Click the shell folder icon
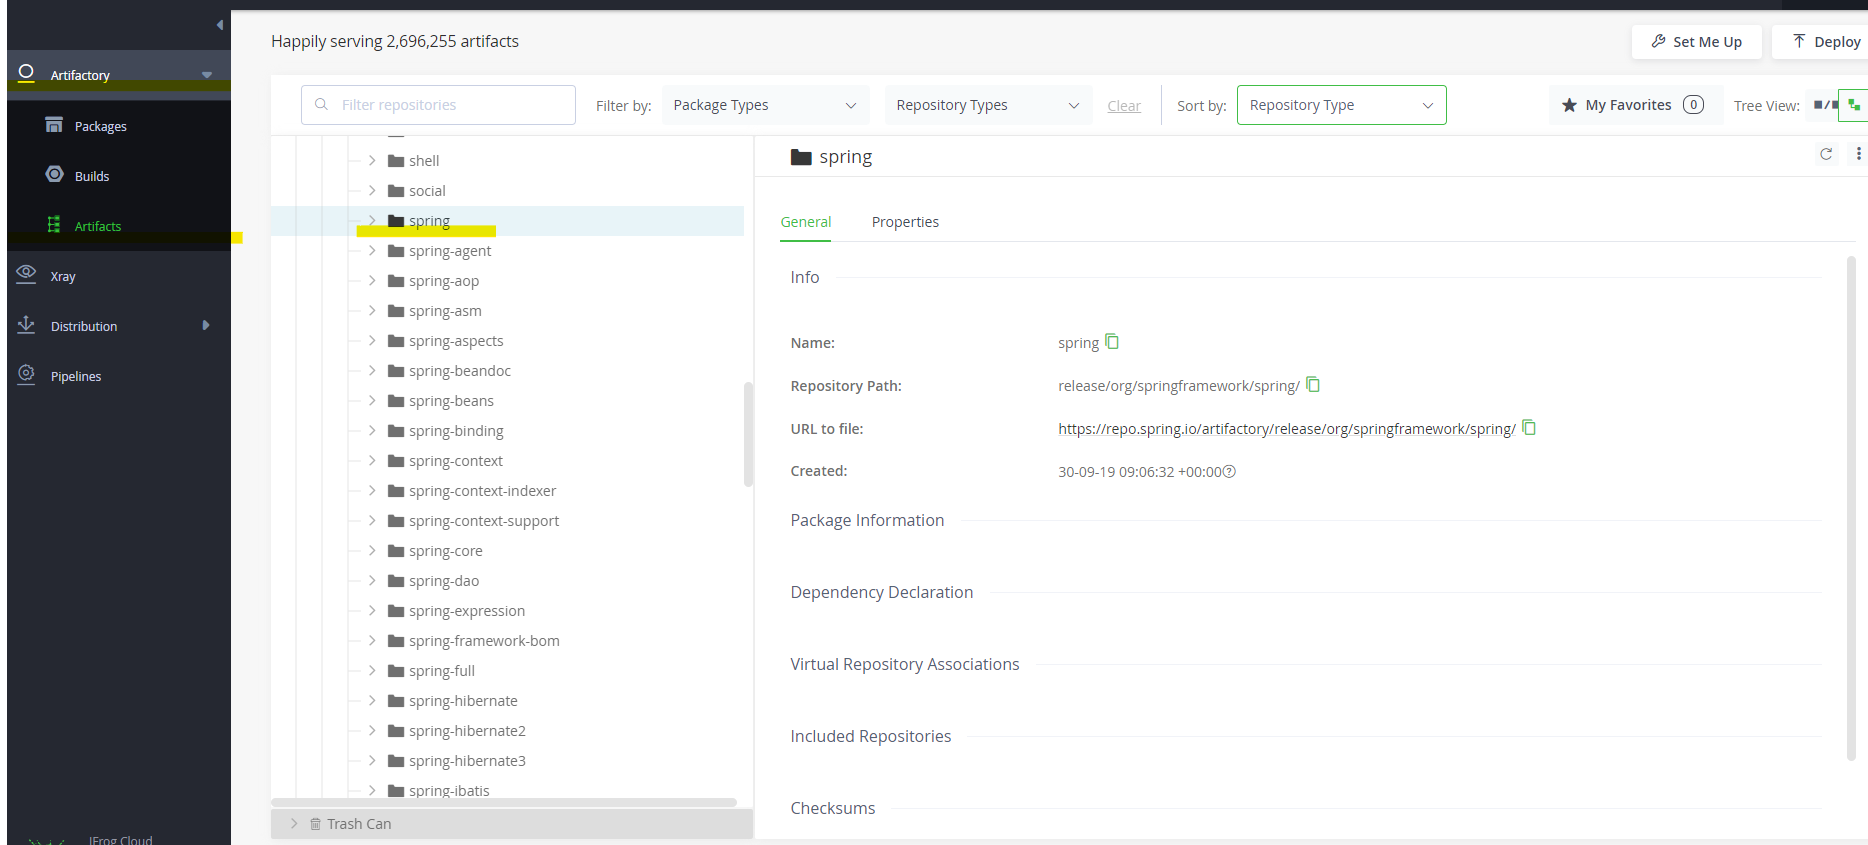Screen dimensions: 1868x845 396,161
